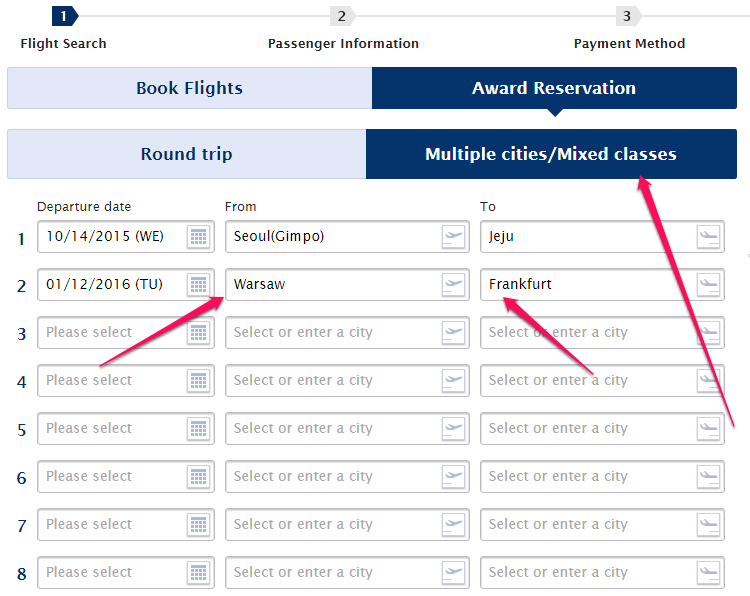Image resolution: width=750 pixels, height=596 pixels.
Task: Edit departure date 01/12/2016 (TU)
Action: pos(126,285)
